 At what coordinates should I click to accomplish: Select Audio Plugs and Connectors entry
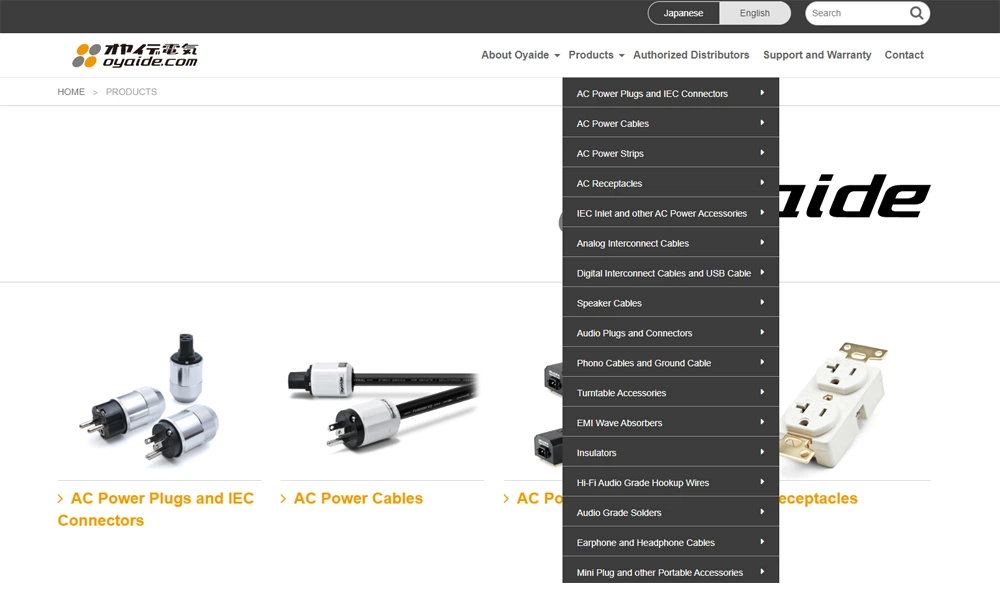(670, 333)
